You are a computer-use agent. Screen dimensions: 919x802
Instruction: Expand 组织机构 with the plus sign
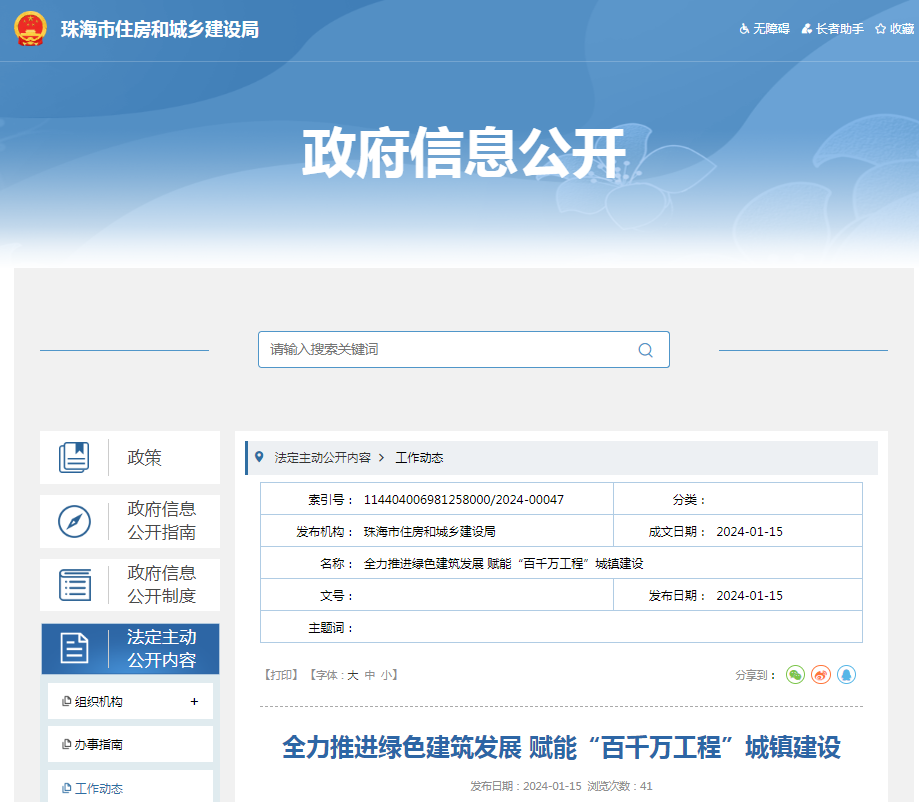point(194,701)
